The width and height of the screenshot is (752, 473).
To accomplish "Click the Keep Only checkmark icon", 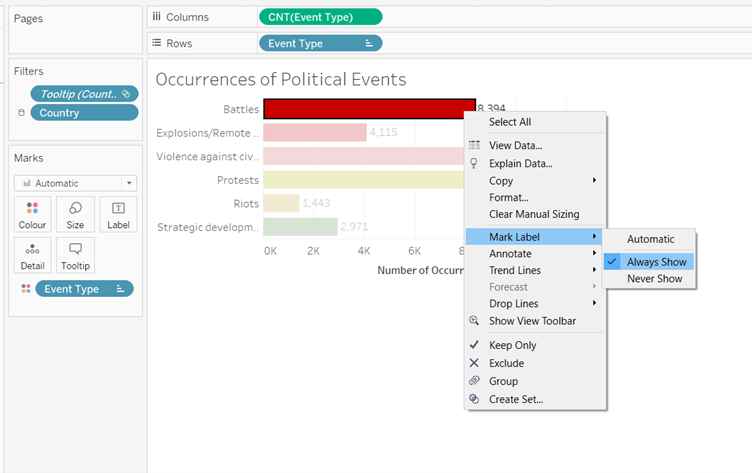I will click(474, 344).
